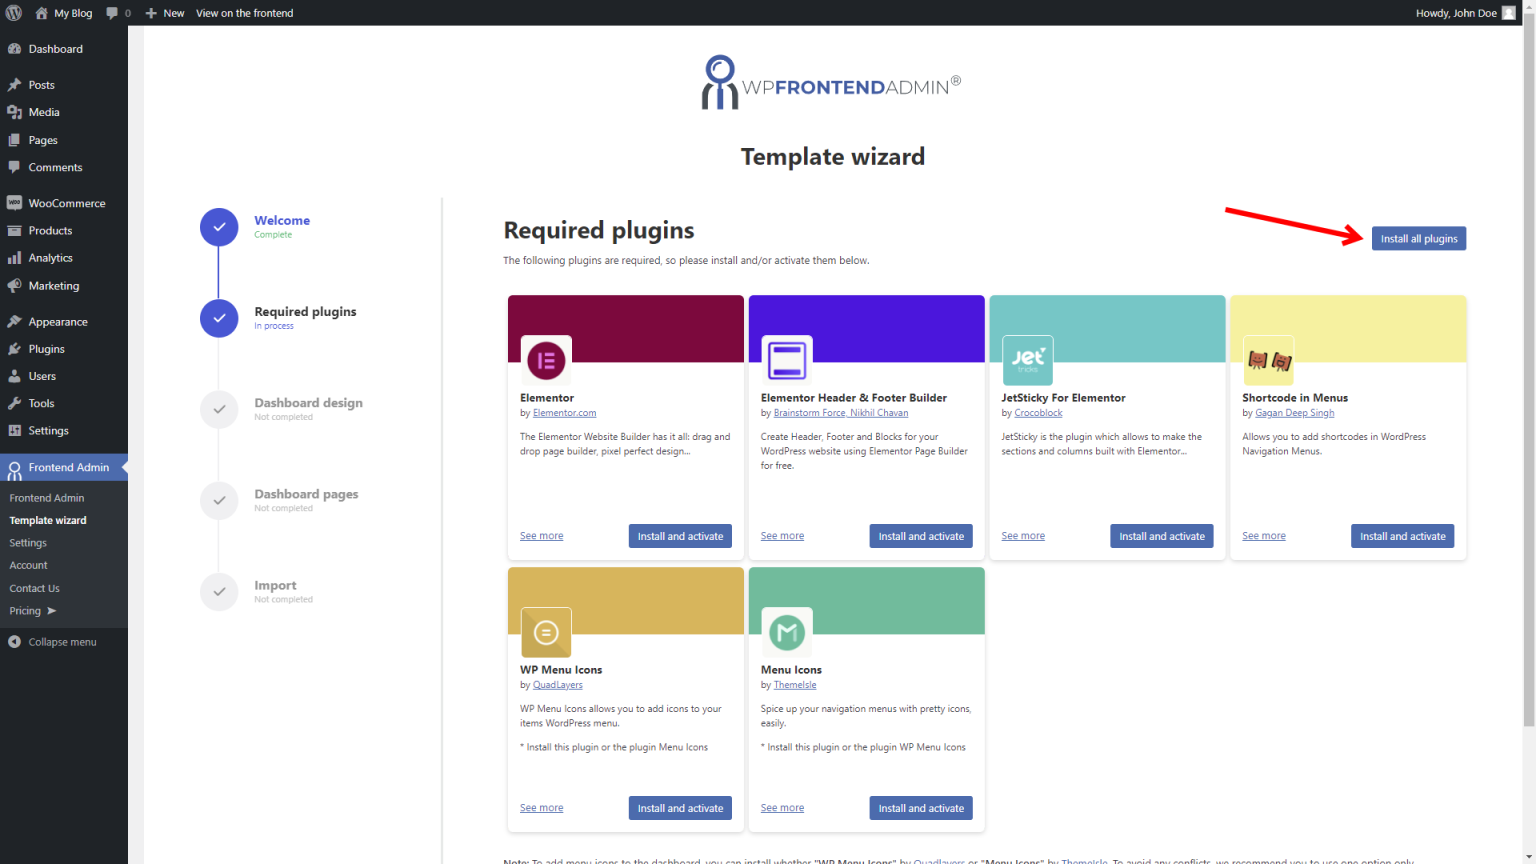Screen dimensions: 1536x864
Task: Open the WooCommerce menu item
Action: [66, 203]
